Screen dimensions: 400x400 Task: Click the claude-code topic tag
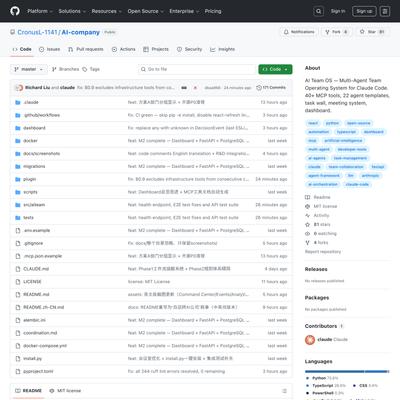[357, 184]
